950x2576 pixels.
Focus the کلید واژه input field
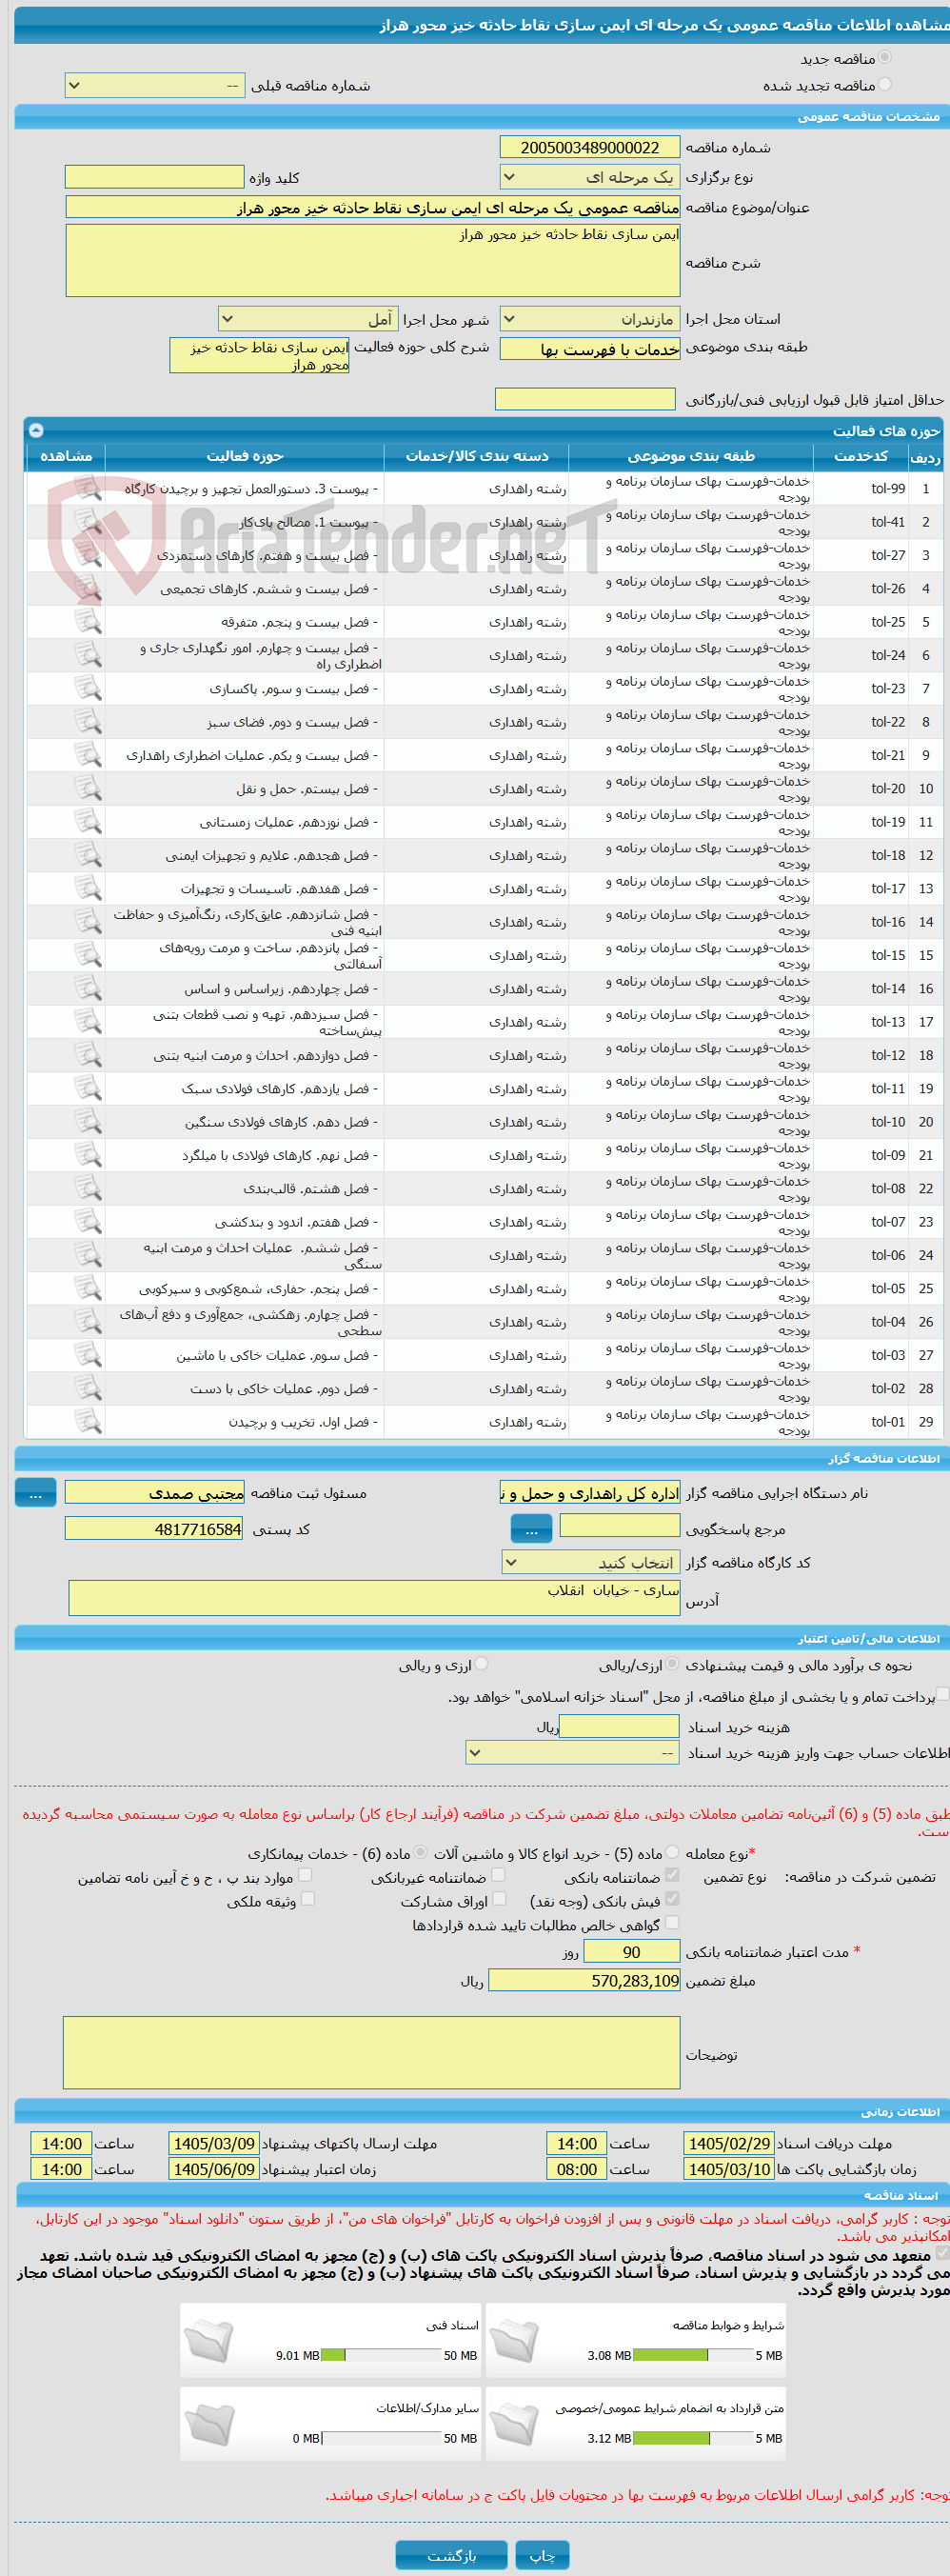tap(155, 177)
